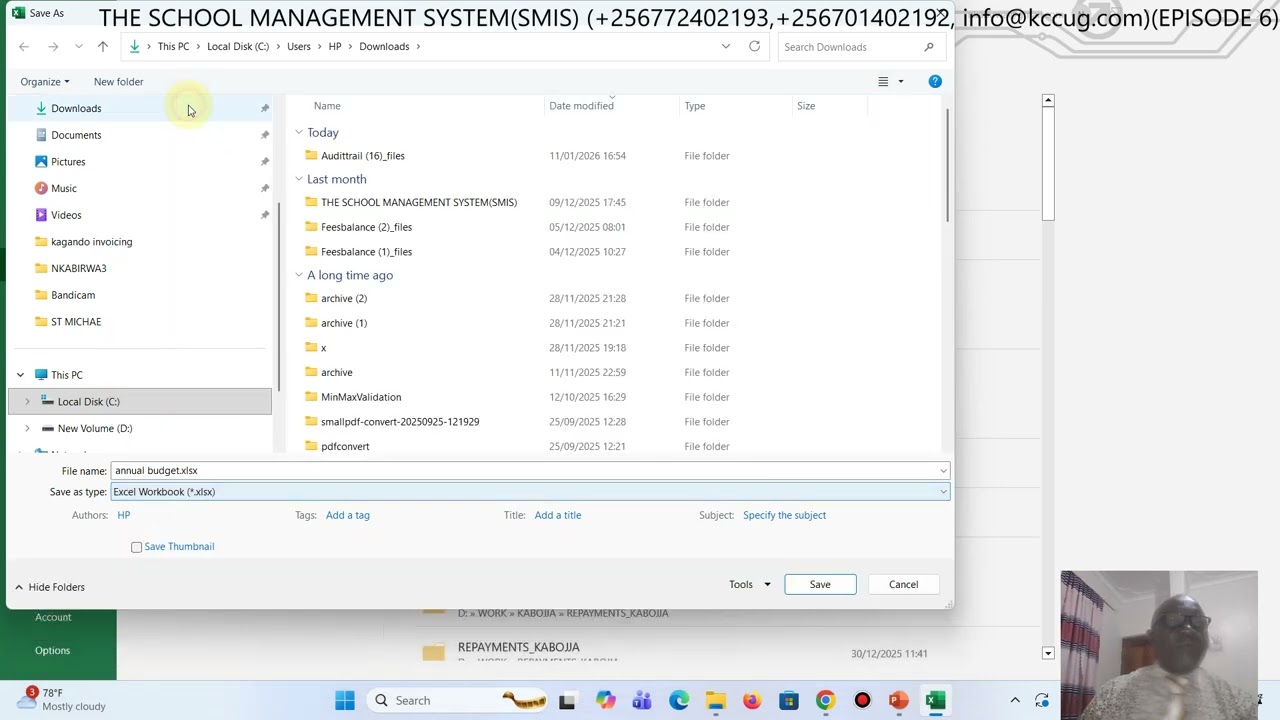This screenshot has height=720, width=1280.
Task: Open Options in Excel backstage
Action: (x=52, y=651)
